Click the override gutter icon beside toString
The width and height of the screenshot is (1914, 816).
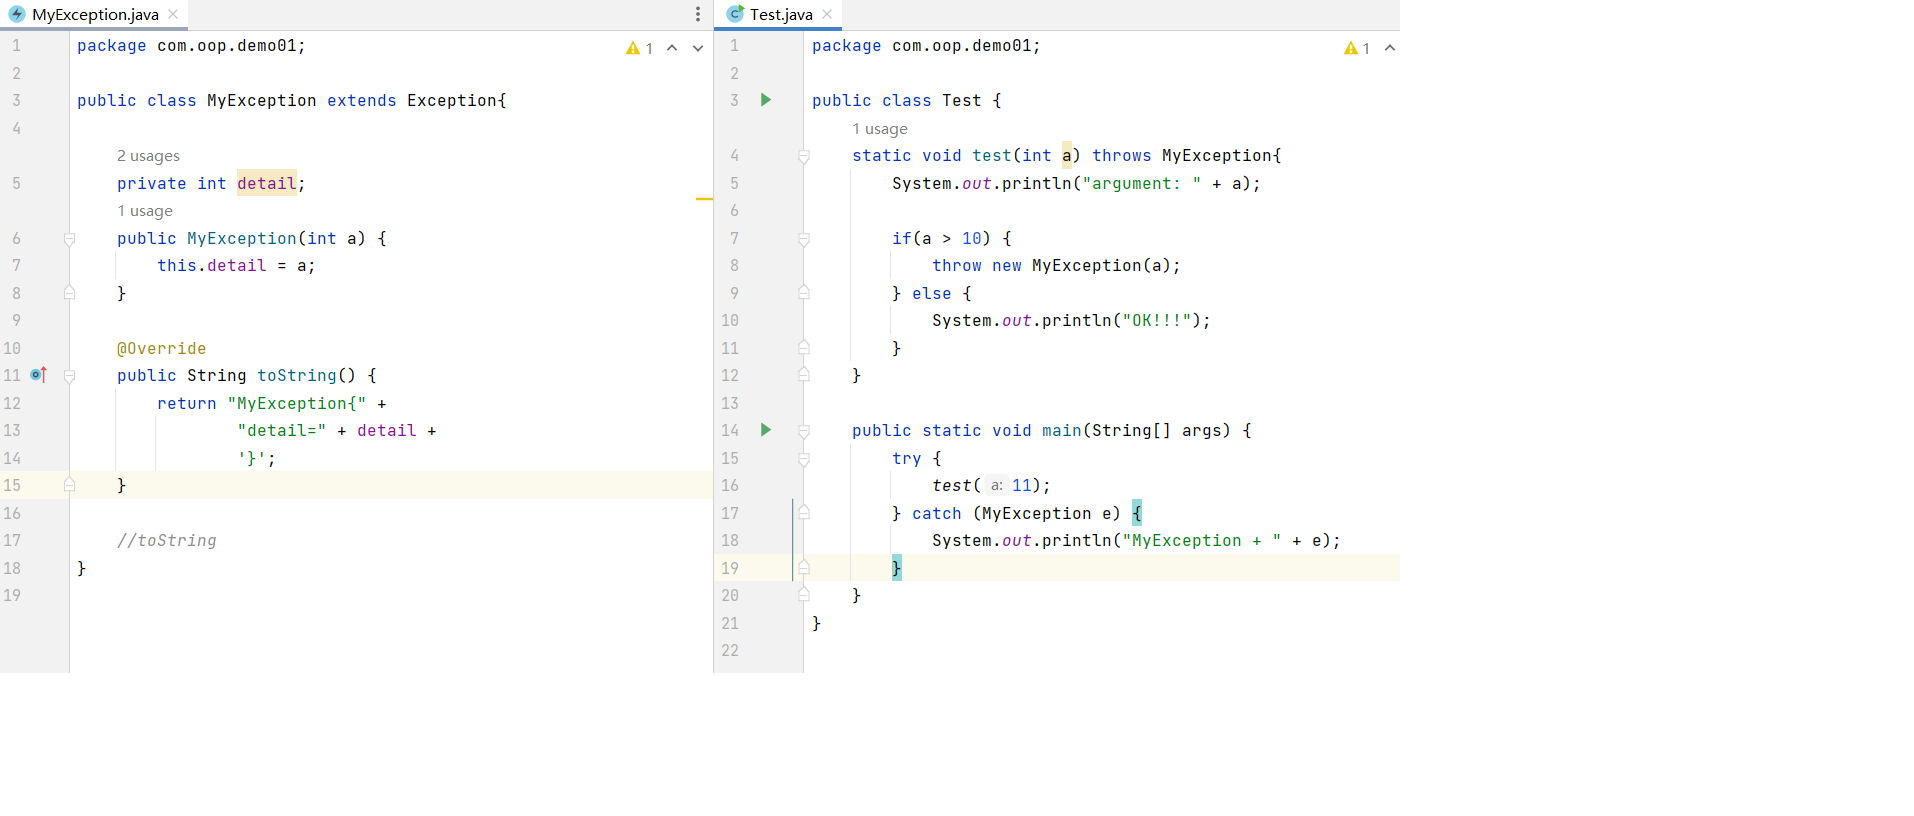pyautogui.click(x=39, y=375)
